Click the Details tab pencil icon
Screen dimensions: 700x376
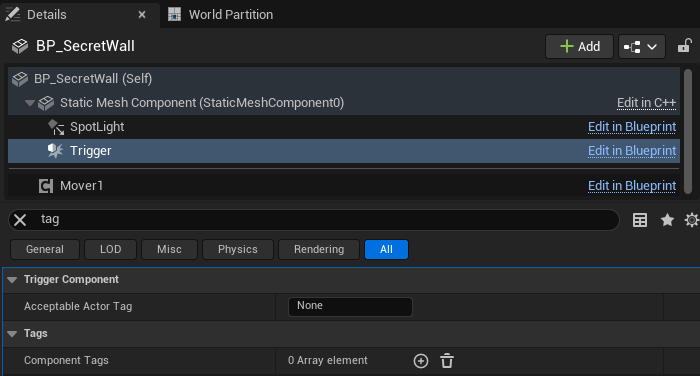pos(12,14)
